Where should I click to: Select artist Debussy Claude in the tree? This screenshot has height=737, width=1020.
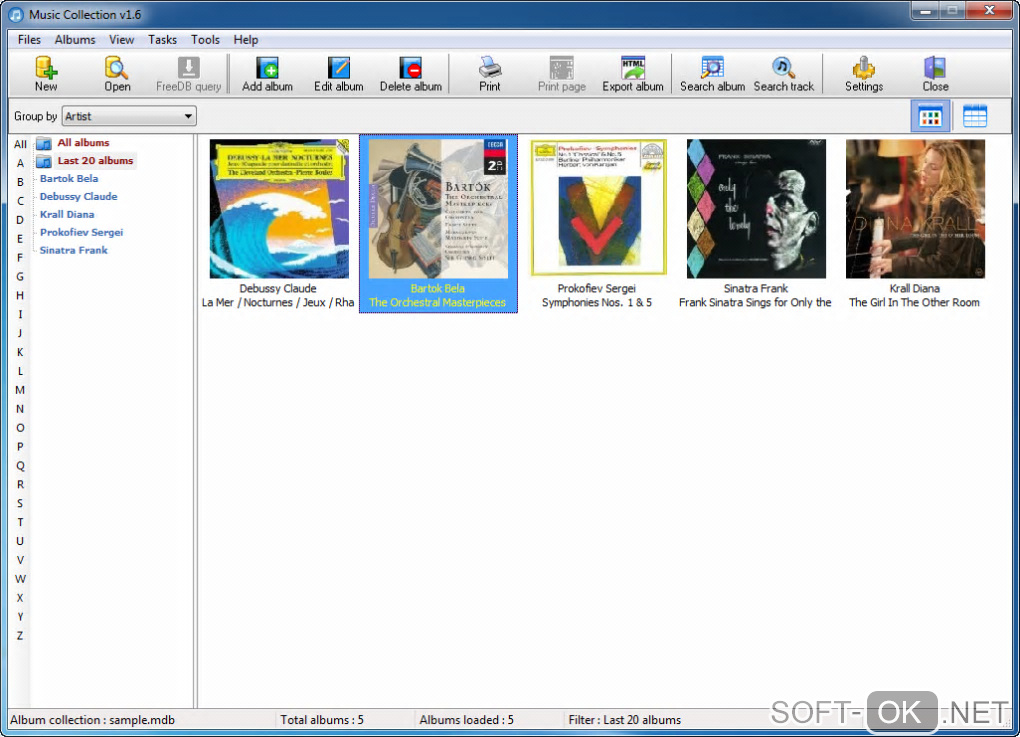(x=79, y=196)
